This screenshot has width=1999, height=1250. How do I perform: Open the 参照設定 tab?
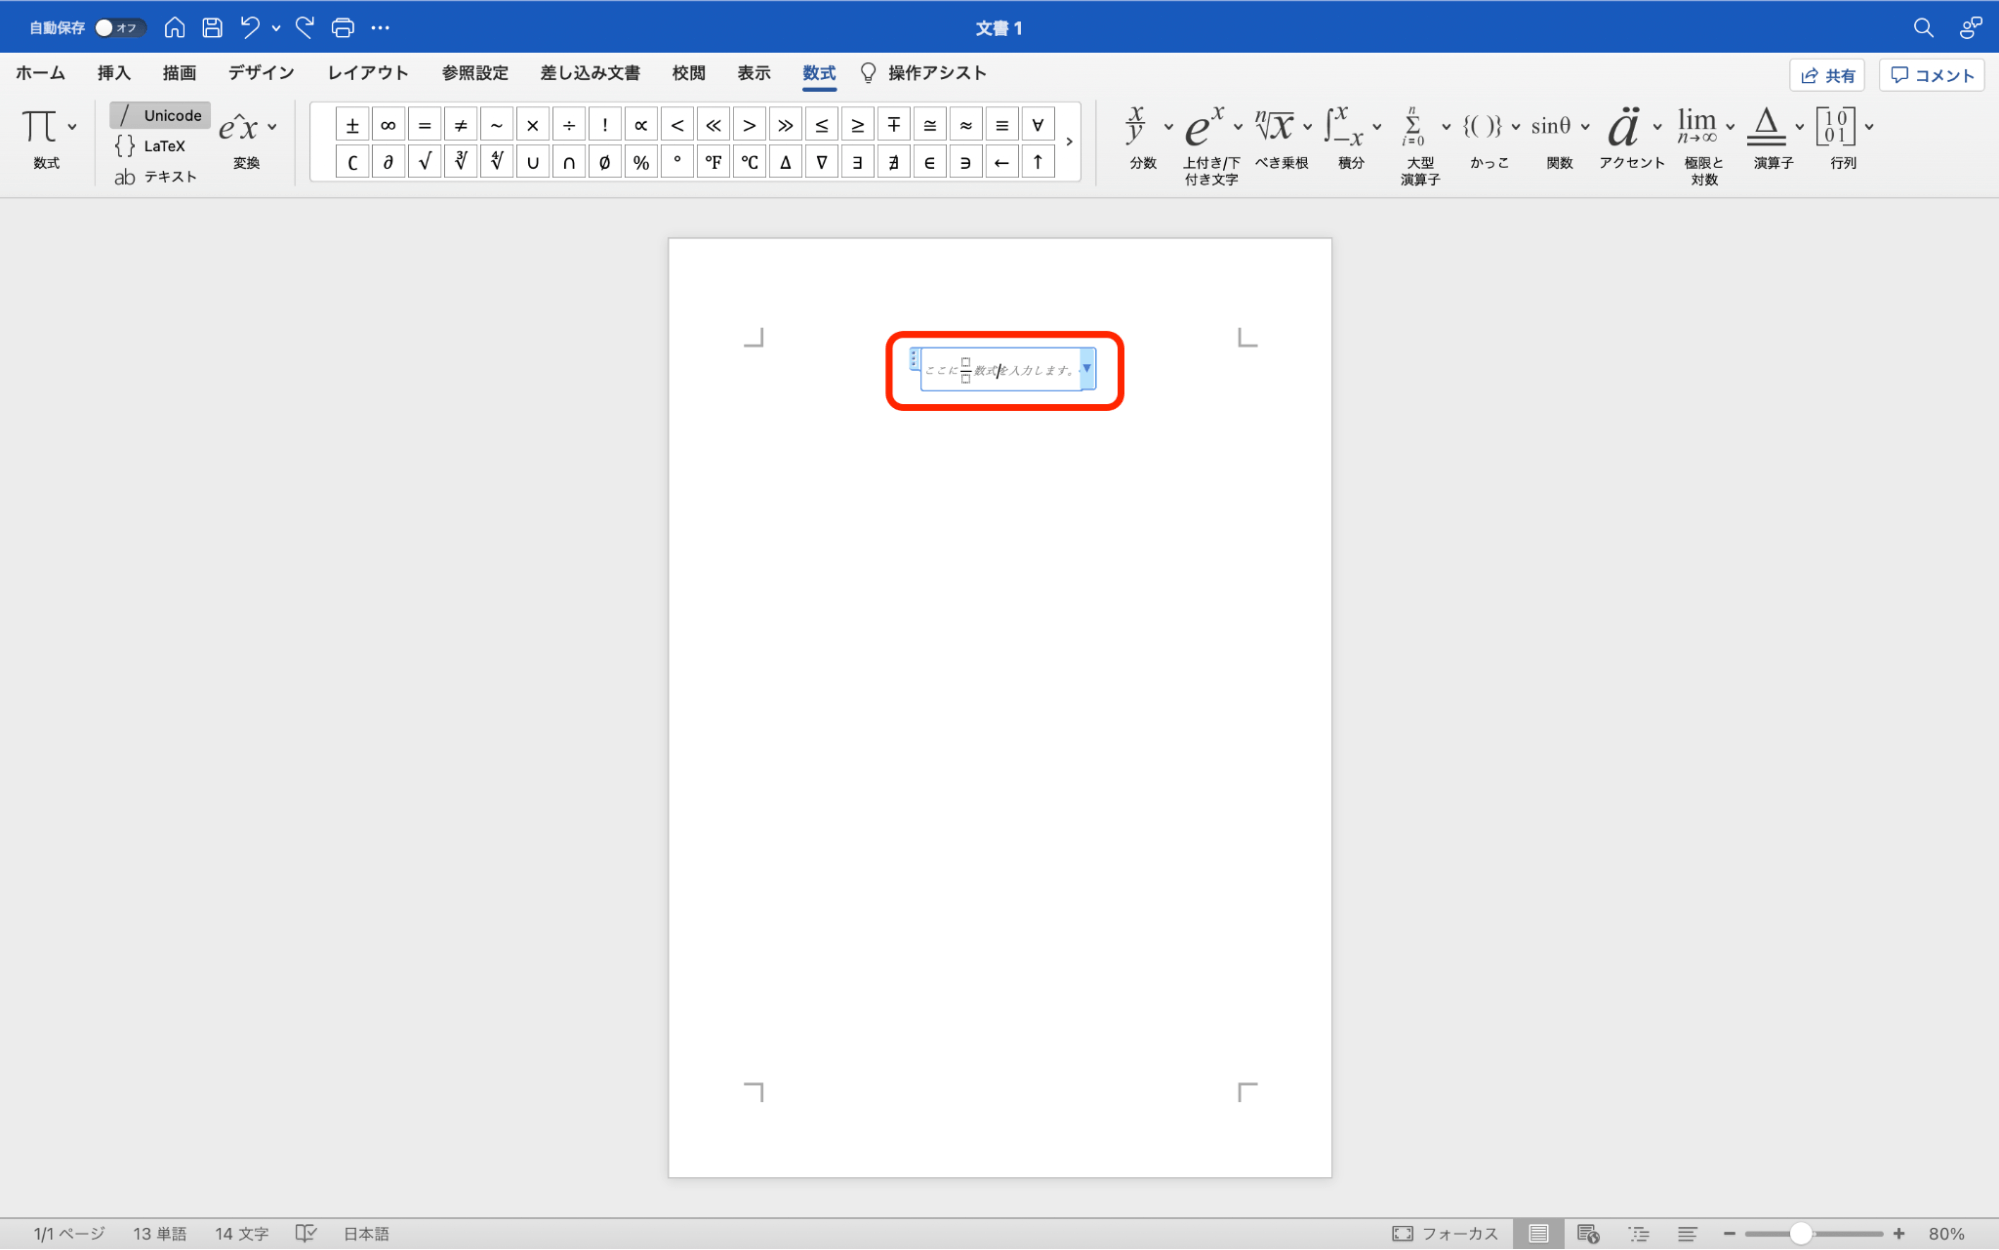point(475,73)
